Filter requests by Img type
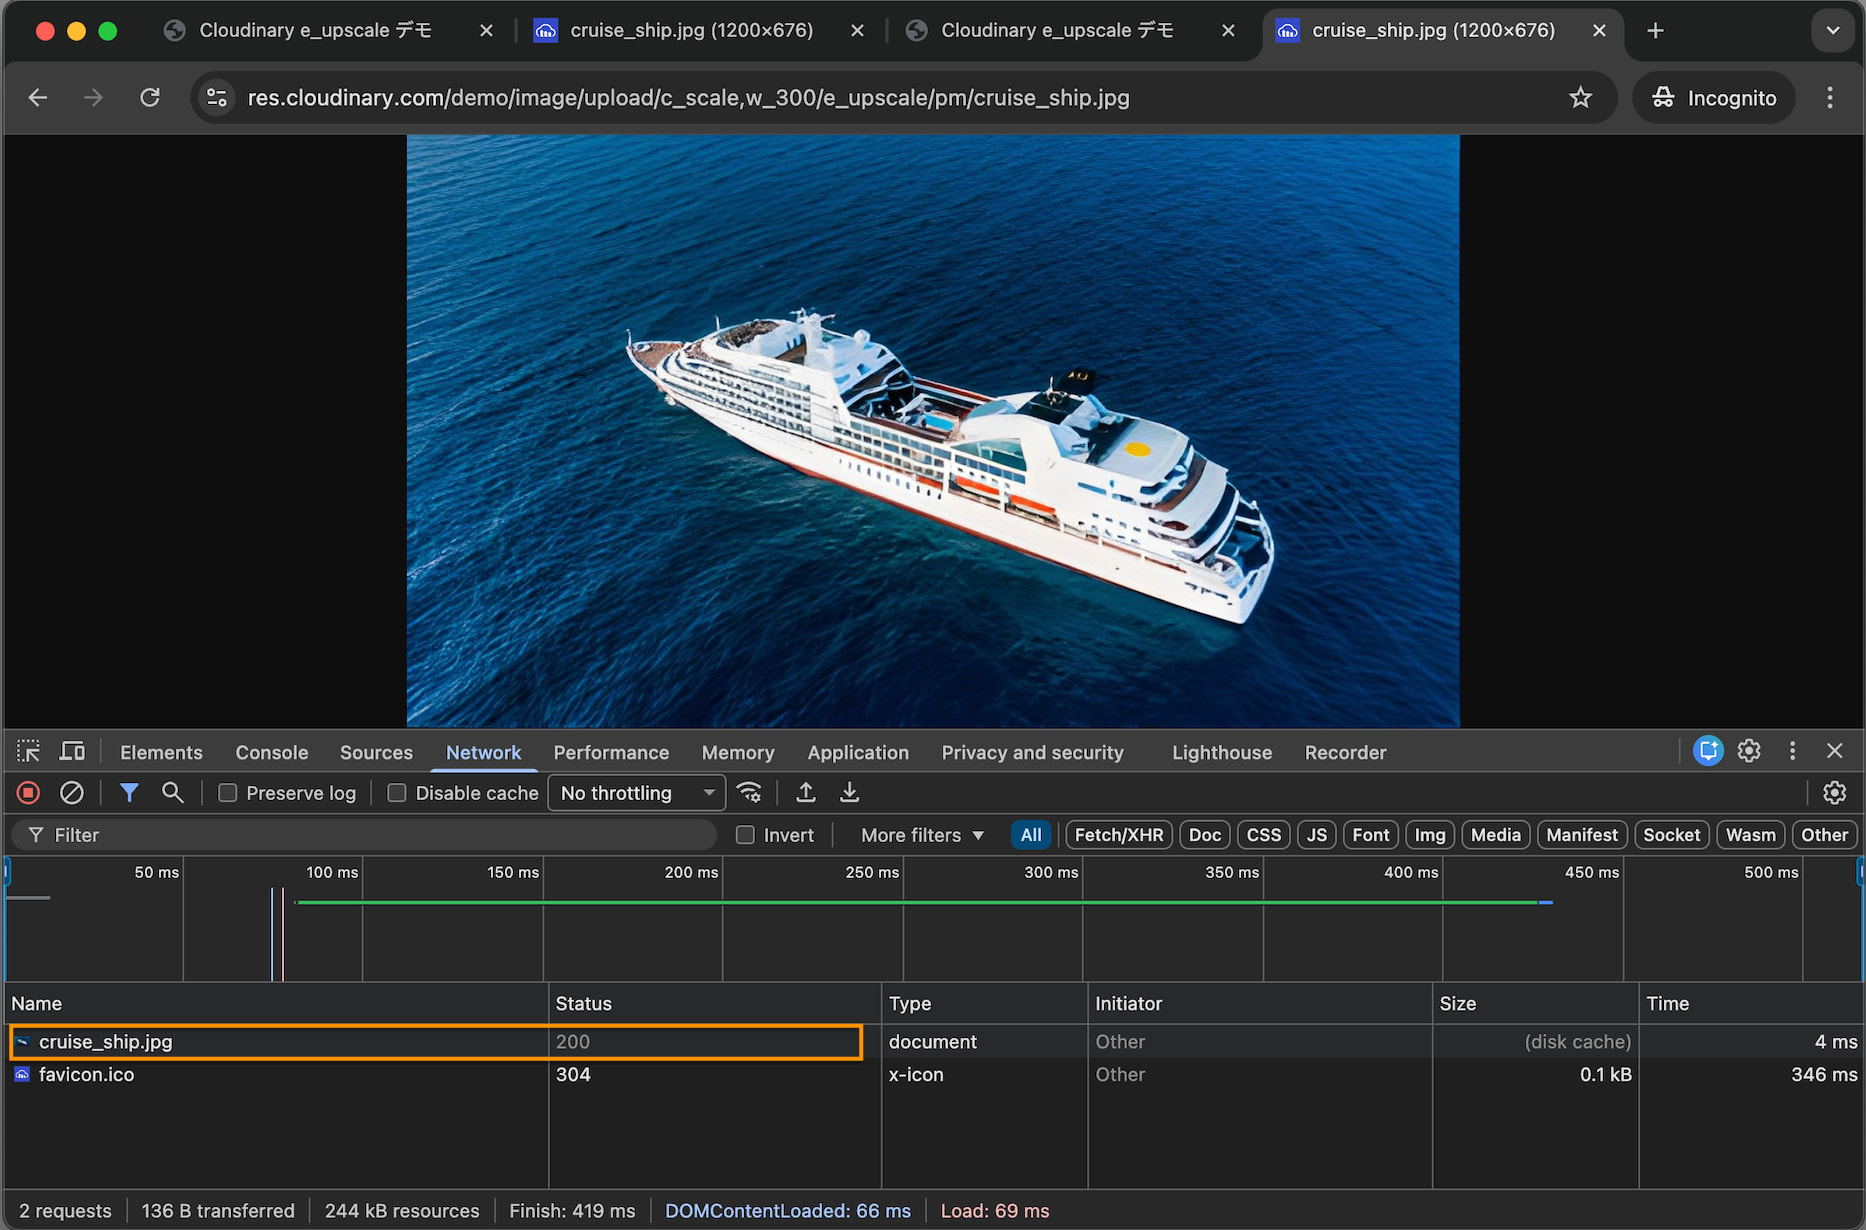The width and height of the screenshot is (1866, 1230). click(1429, 835)
